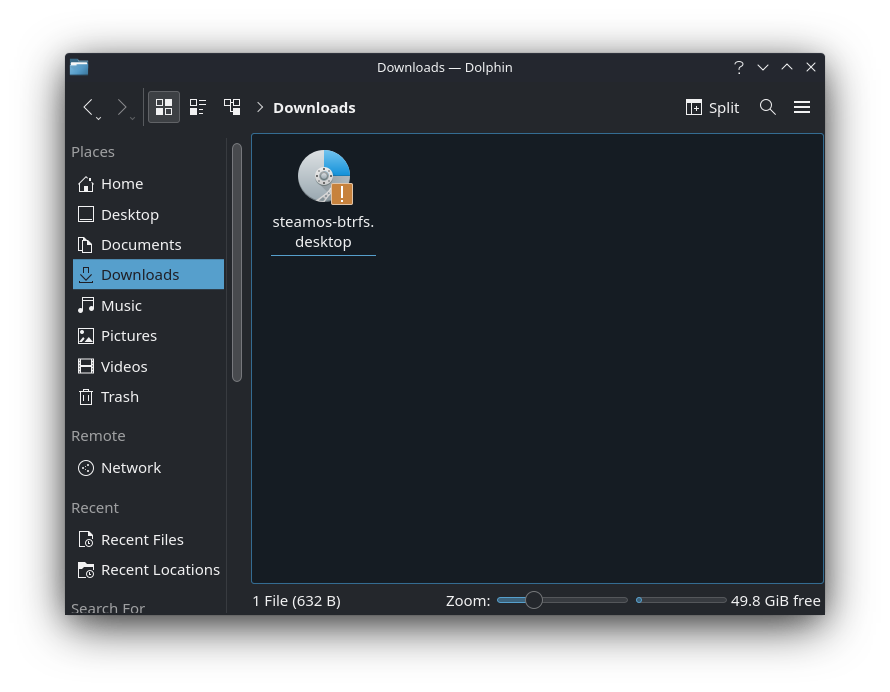Click the Downloads breadcrumb in location bar
890x692 pixels.
pos(314,108)
